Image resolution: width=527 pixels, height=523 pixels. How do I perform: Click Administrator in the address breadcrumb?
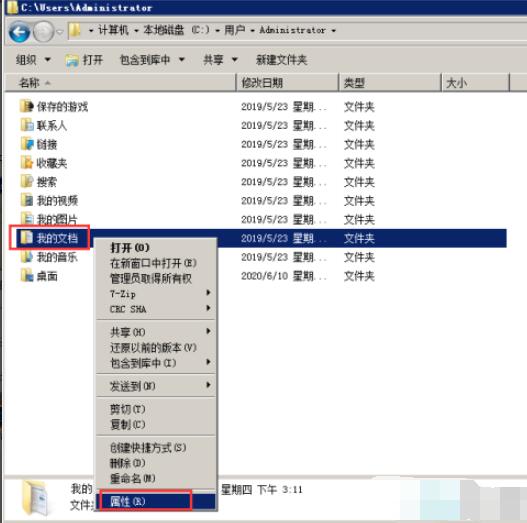tap(292, 30)
